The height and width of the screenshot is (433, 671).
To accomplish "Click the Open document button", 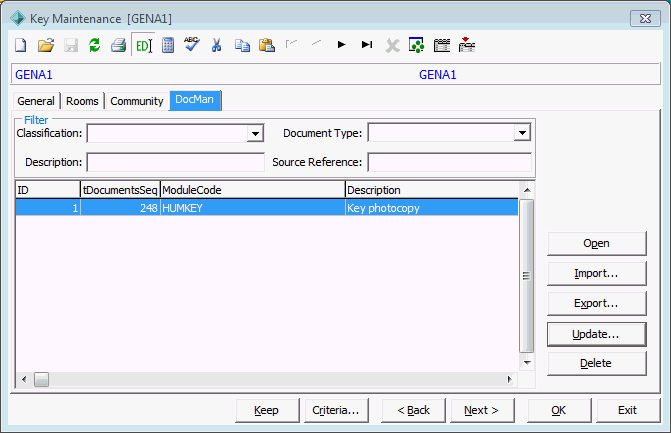I will pyautogui.click(x=597, y=243).
